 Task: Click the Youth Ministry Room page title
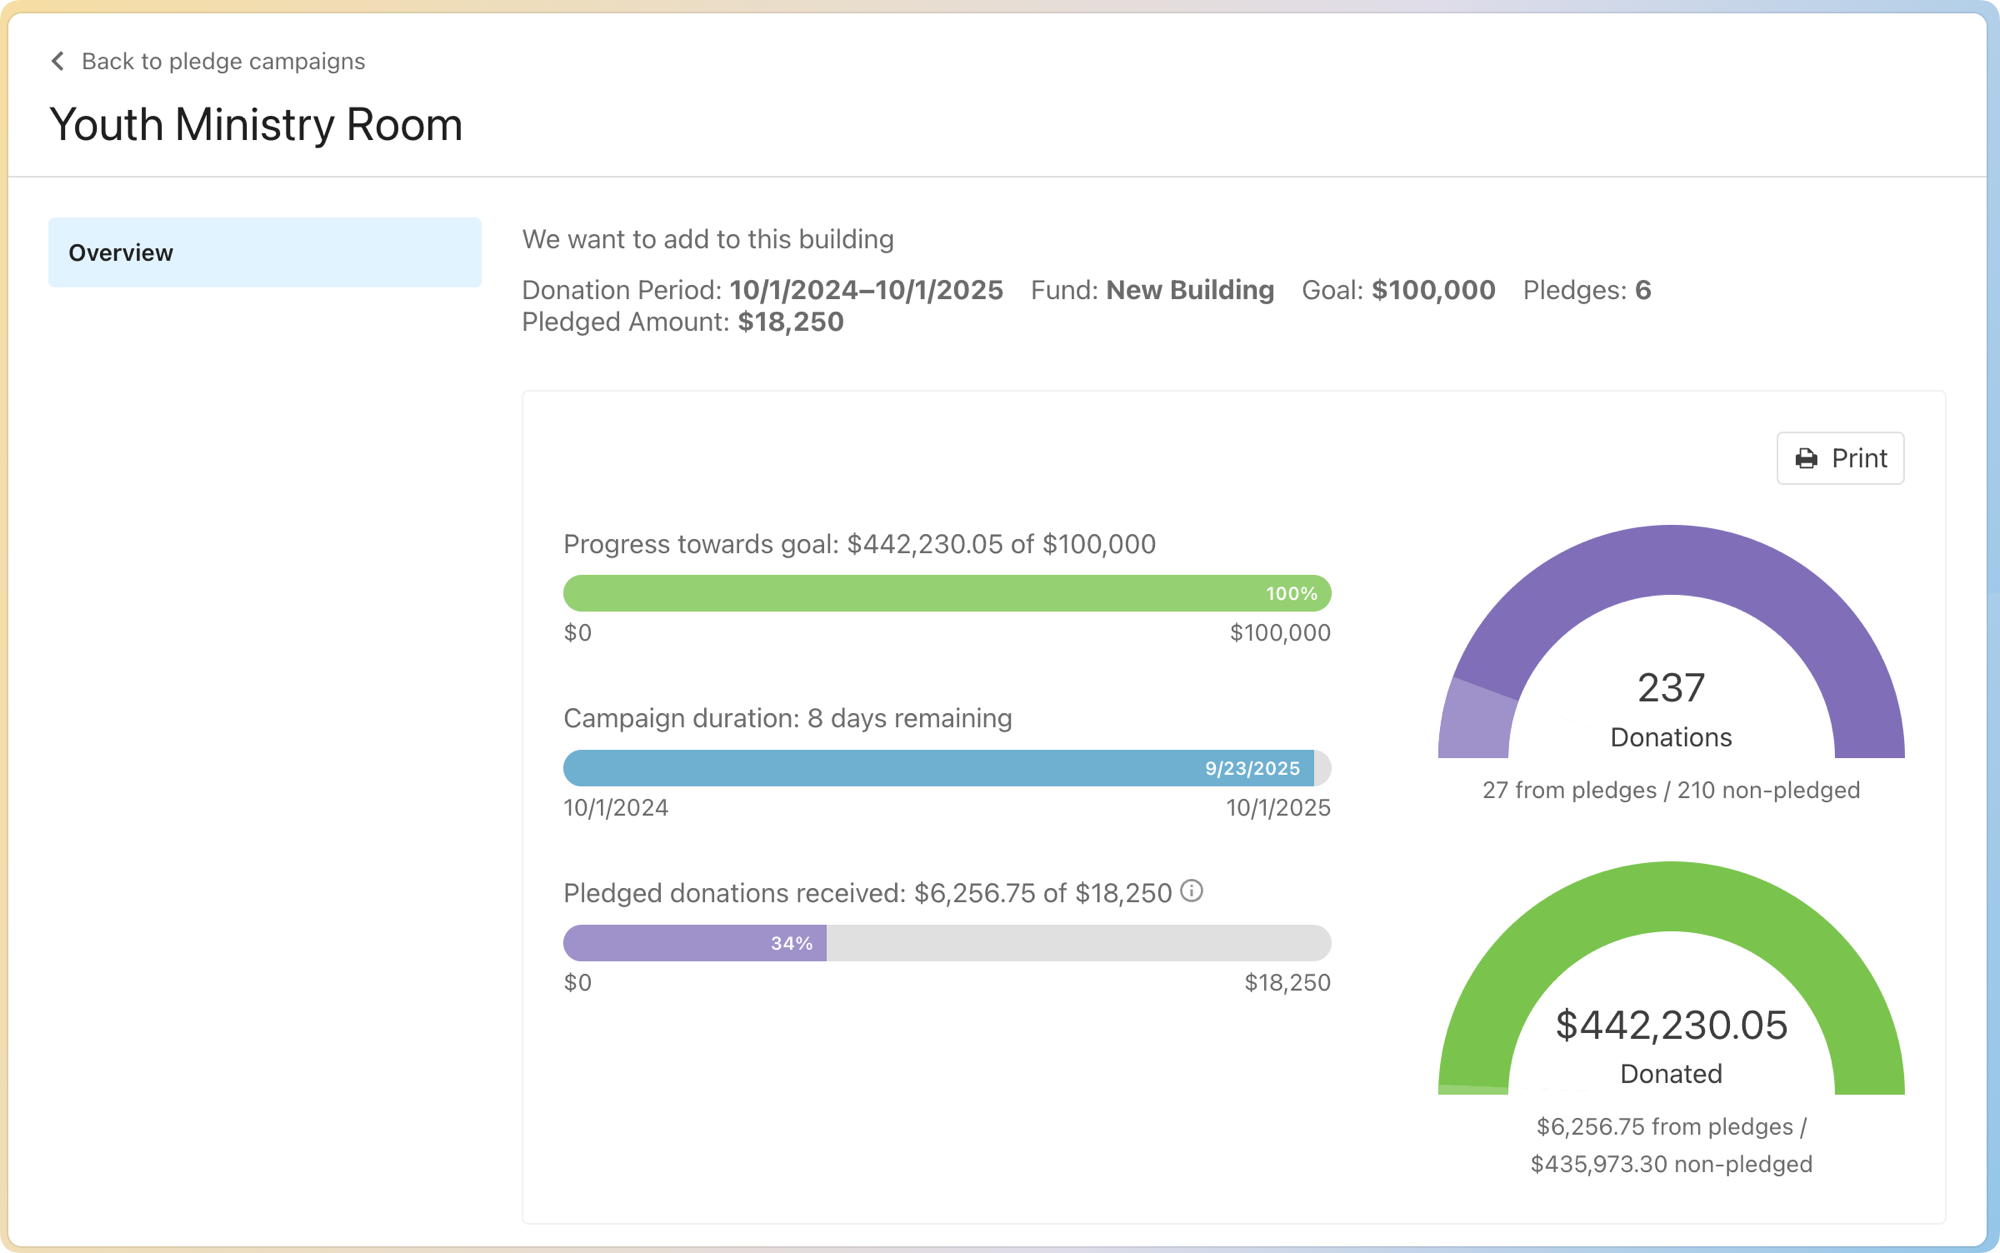(x=256, y=125)
